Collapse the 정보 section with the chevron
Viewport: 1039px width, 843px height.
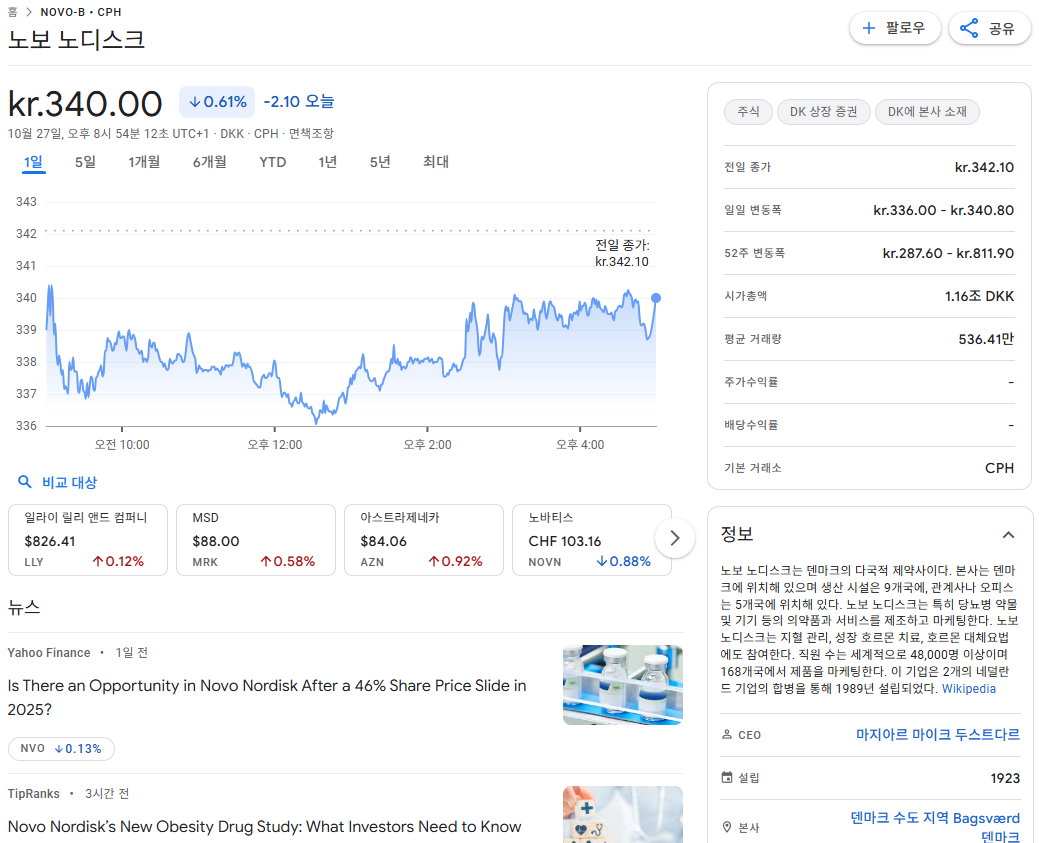1008,535
